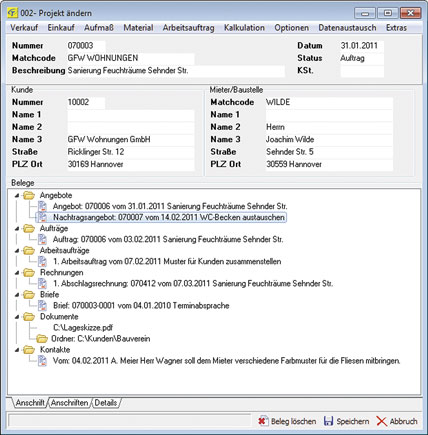Click the Abschlagsrechnung 070412 document icon

[x=42, y=283]
